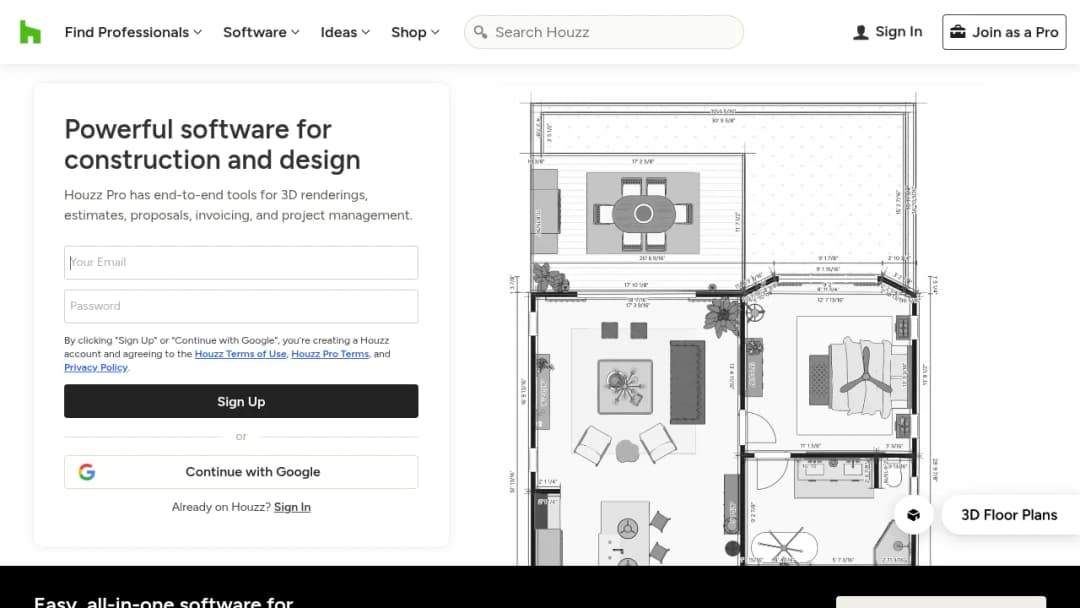Click the black Sign Up button
Image resolution: width=1080 pixels, height=608 pixels.
[x=241, y=401]
